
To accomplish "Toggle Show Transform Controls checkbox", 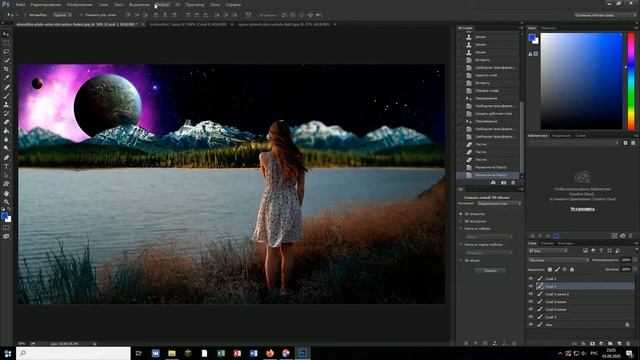I will (81, 15).
